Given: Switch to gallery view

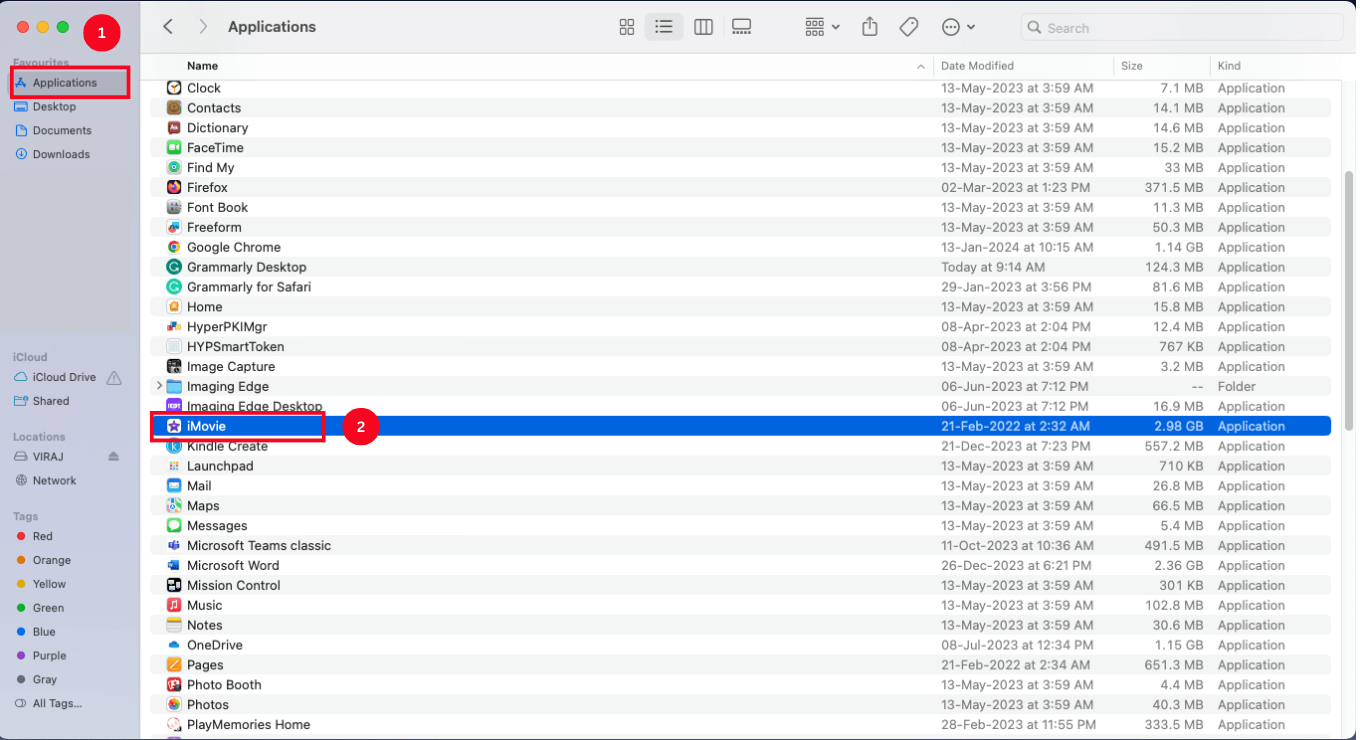Looking at the screenshot, I should click(741, 27).
